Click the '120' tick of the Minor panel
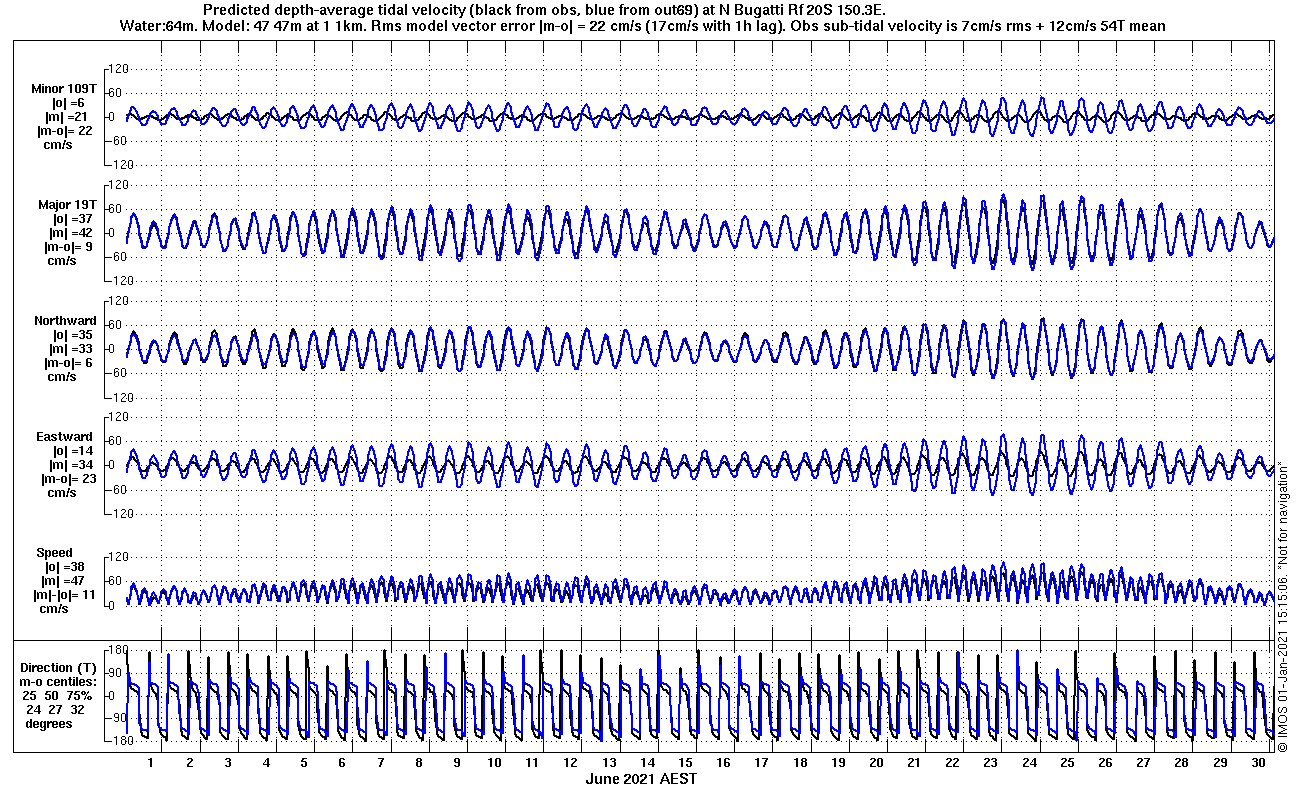 click(x=117, y=68)
